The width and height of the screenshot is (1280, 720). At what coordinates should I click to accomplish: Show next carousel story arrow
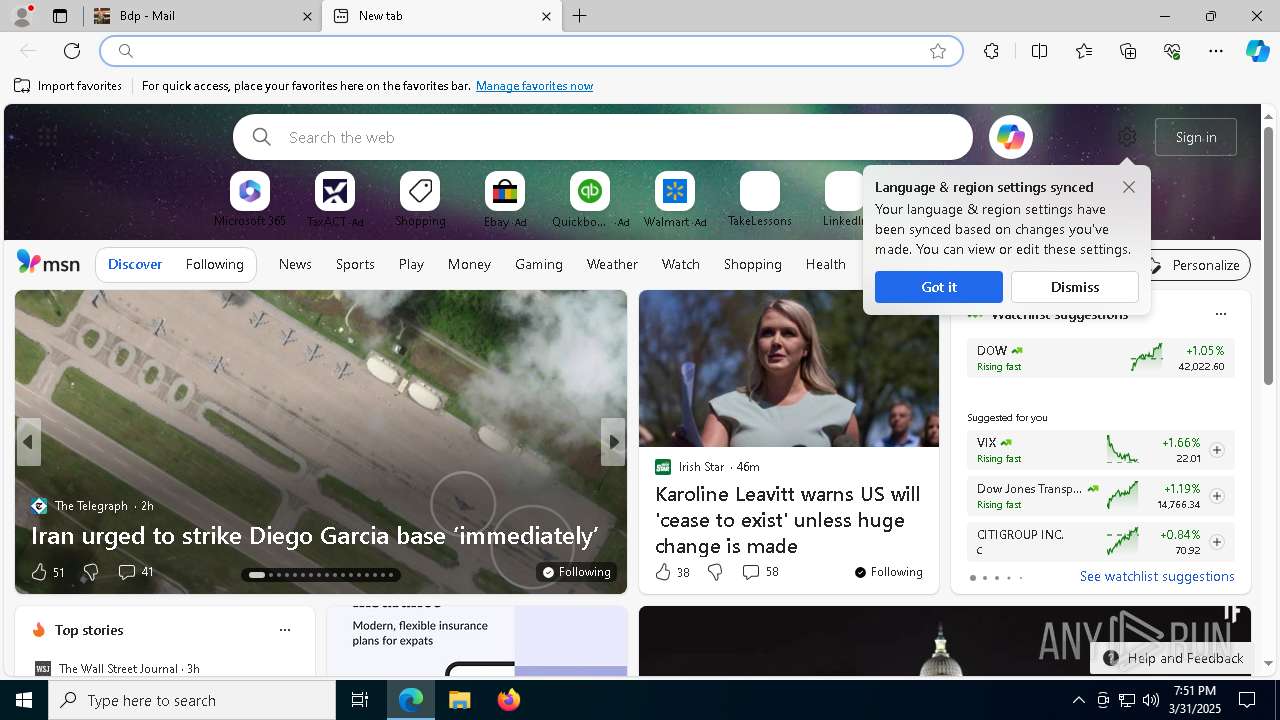tap(613, 442)
